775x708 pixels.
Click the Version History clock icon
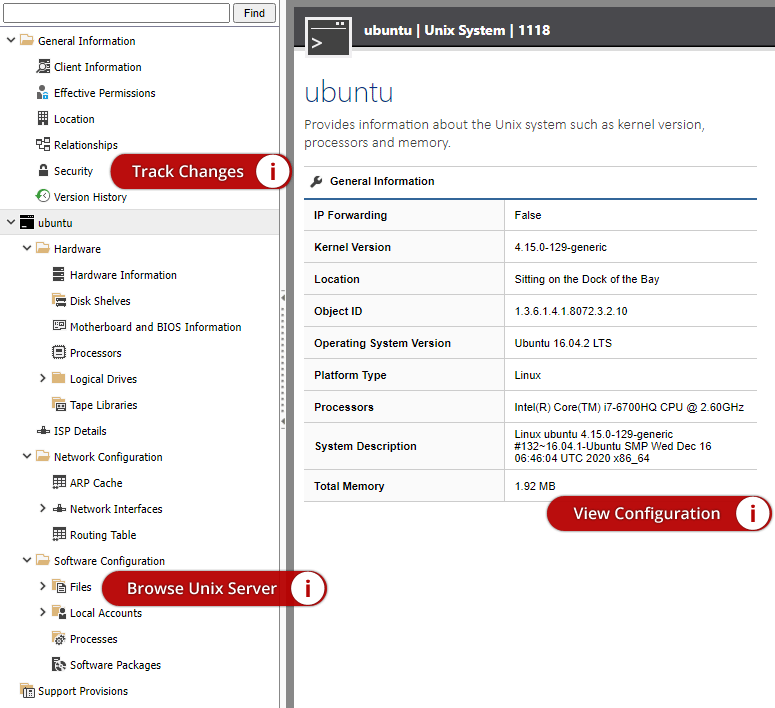pos(43,197)
